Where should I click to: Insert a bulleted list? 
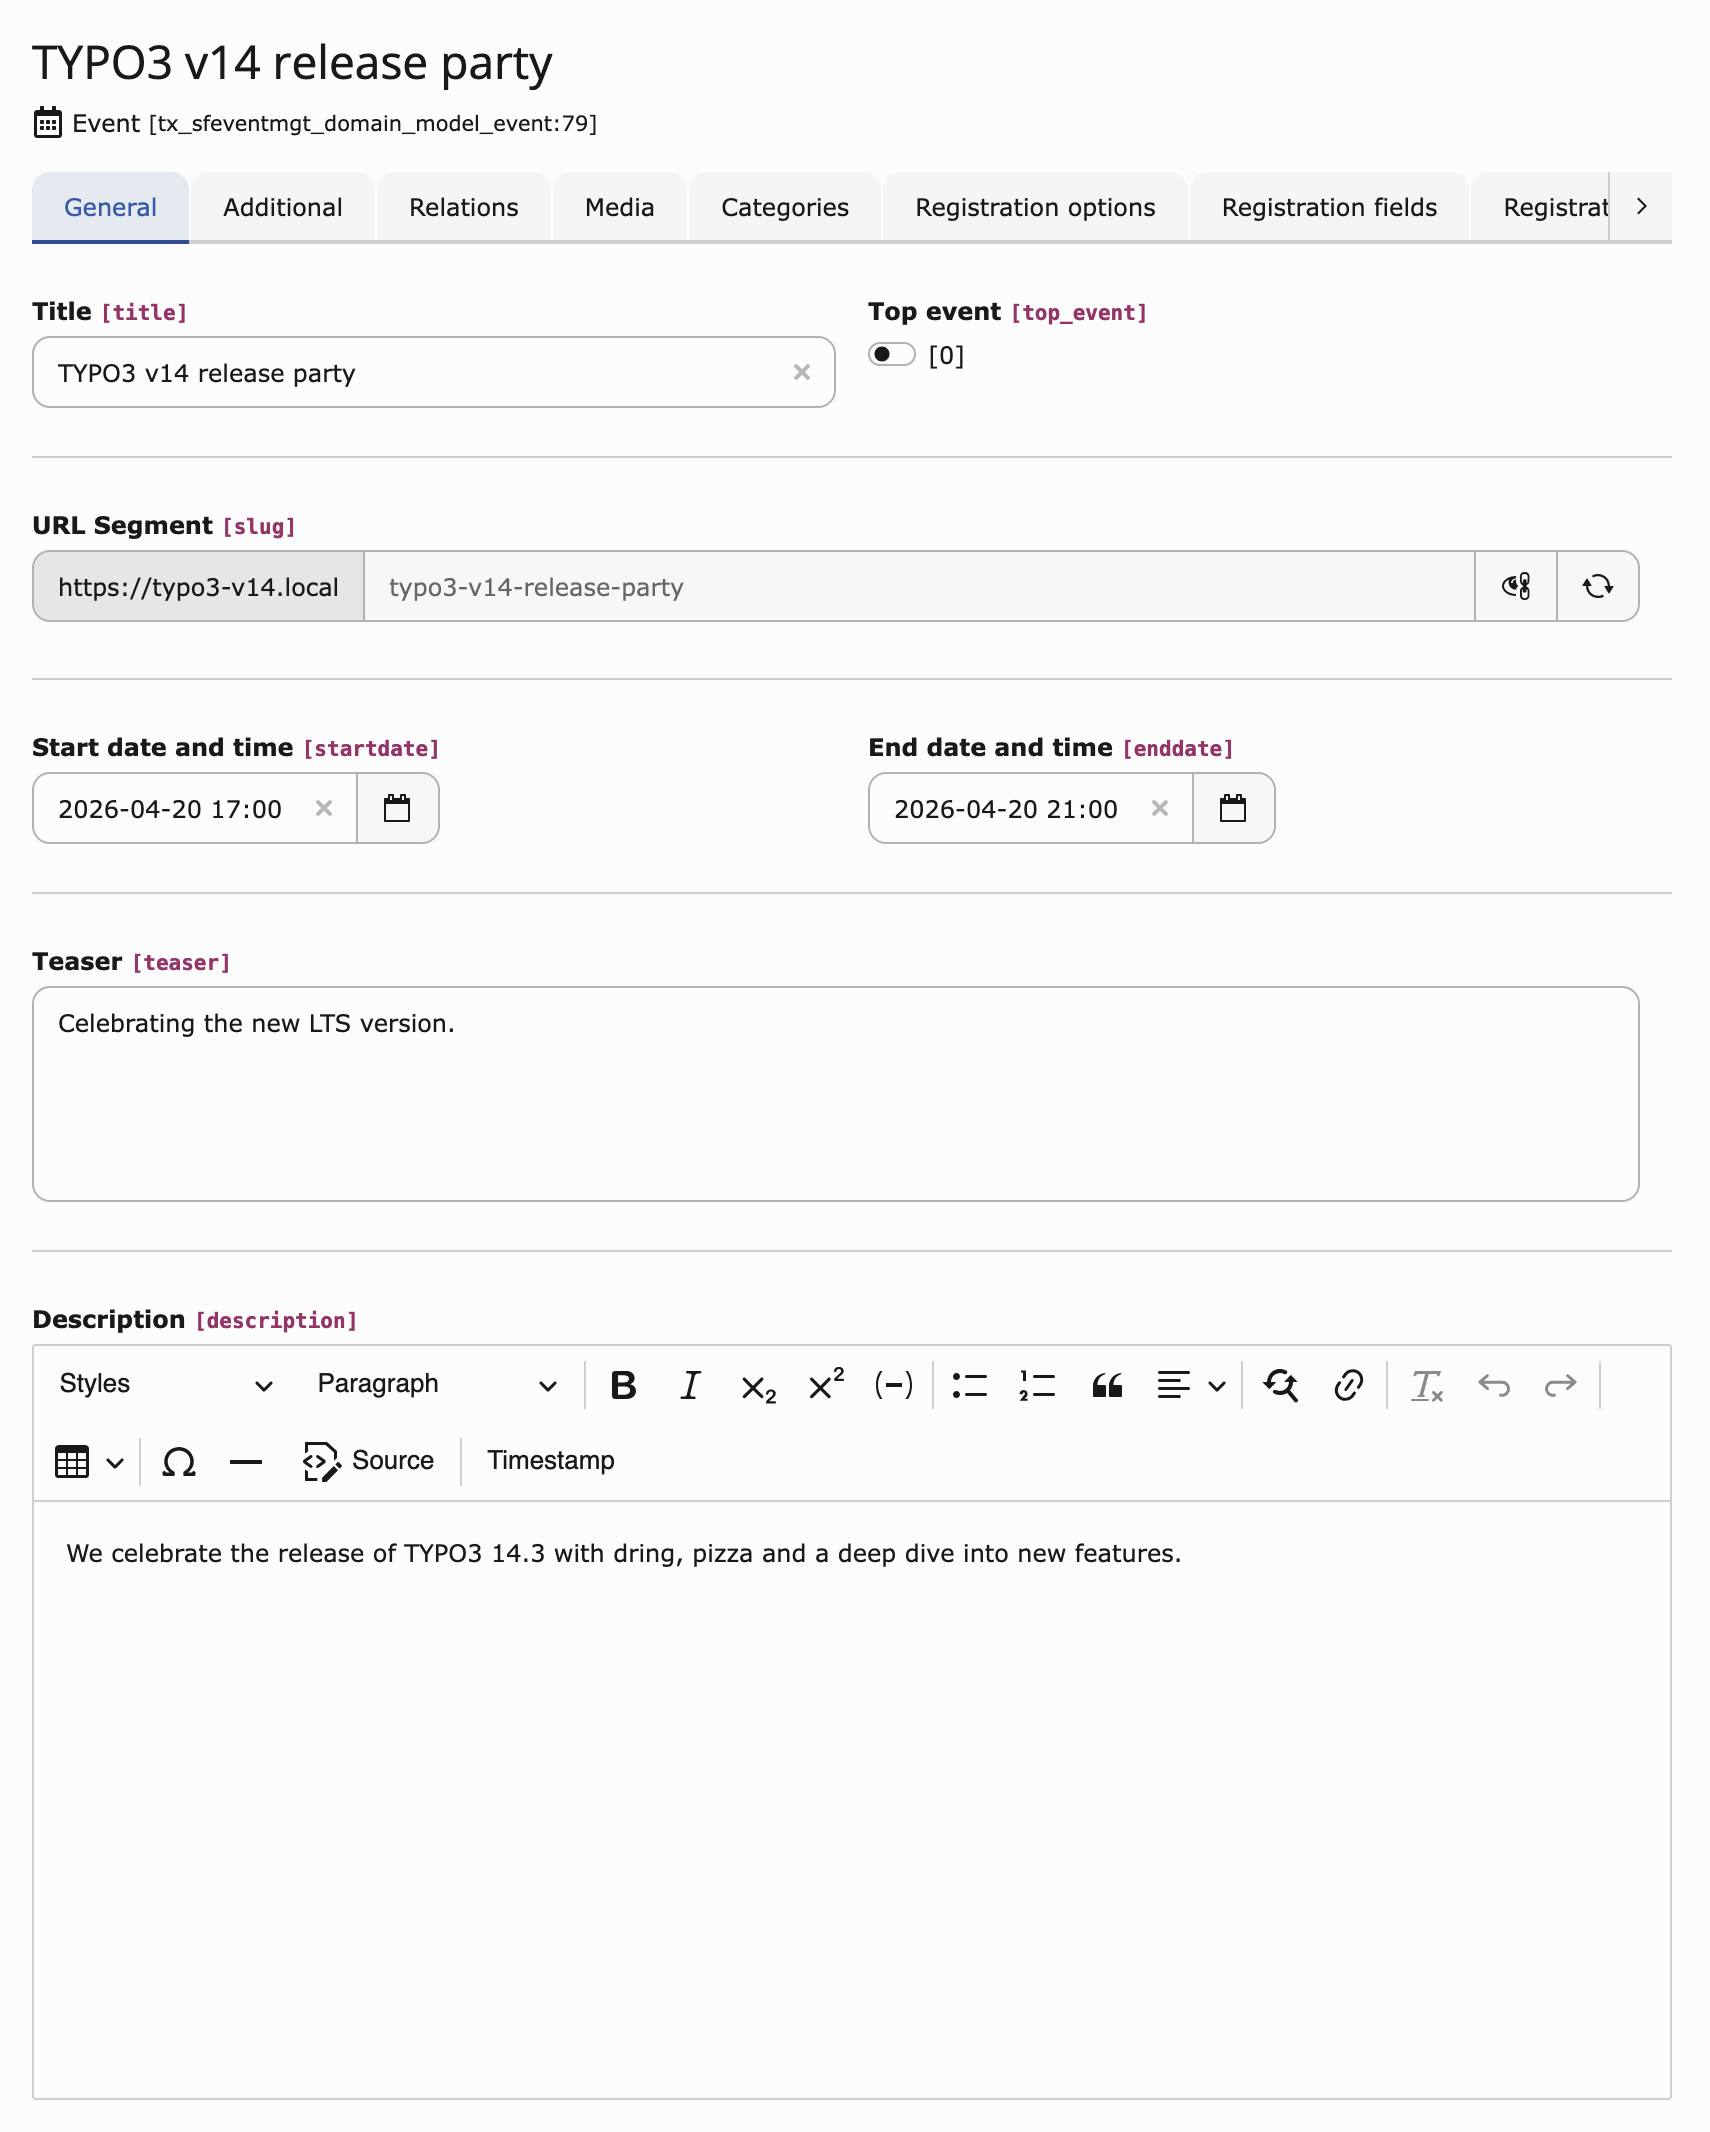pyautogui.click(x=969, y=1385)
